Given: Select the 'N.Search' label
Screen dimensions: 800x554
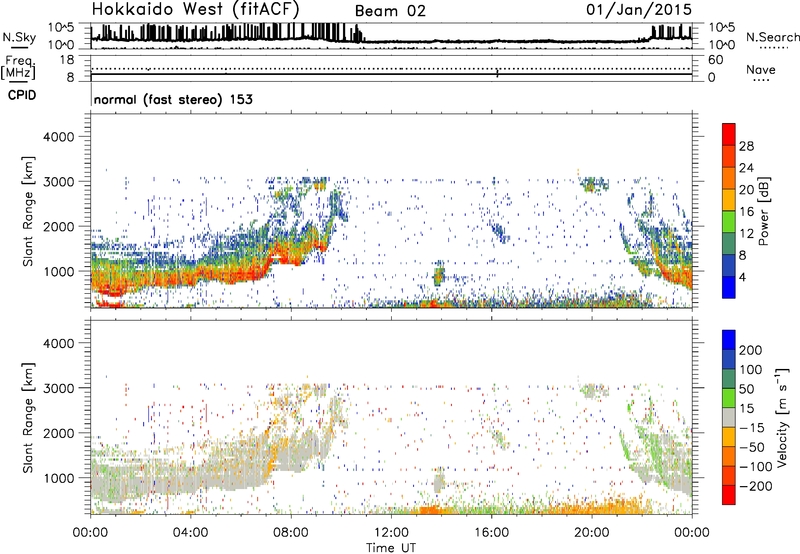Looking at the screenshot, I should tap(772, 37).
